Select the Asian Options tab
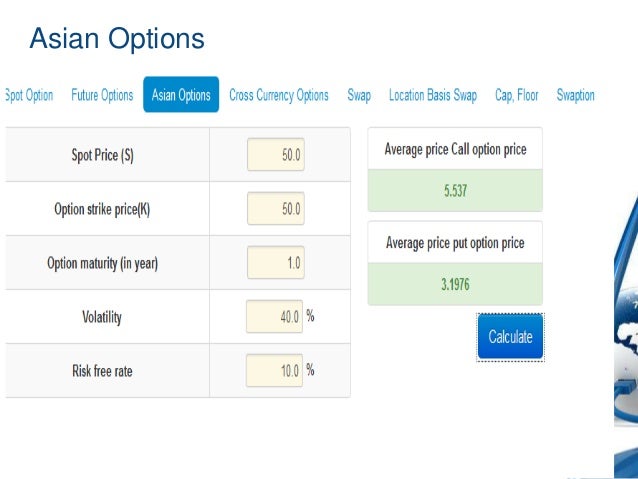Image resolution: width=638 pixels, height=479 pixels. (x=181, y=94)
